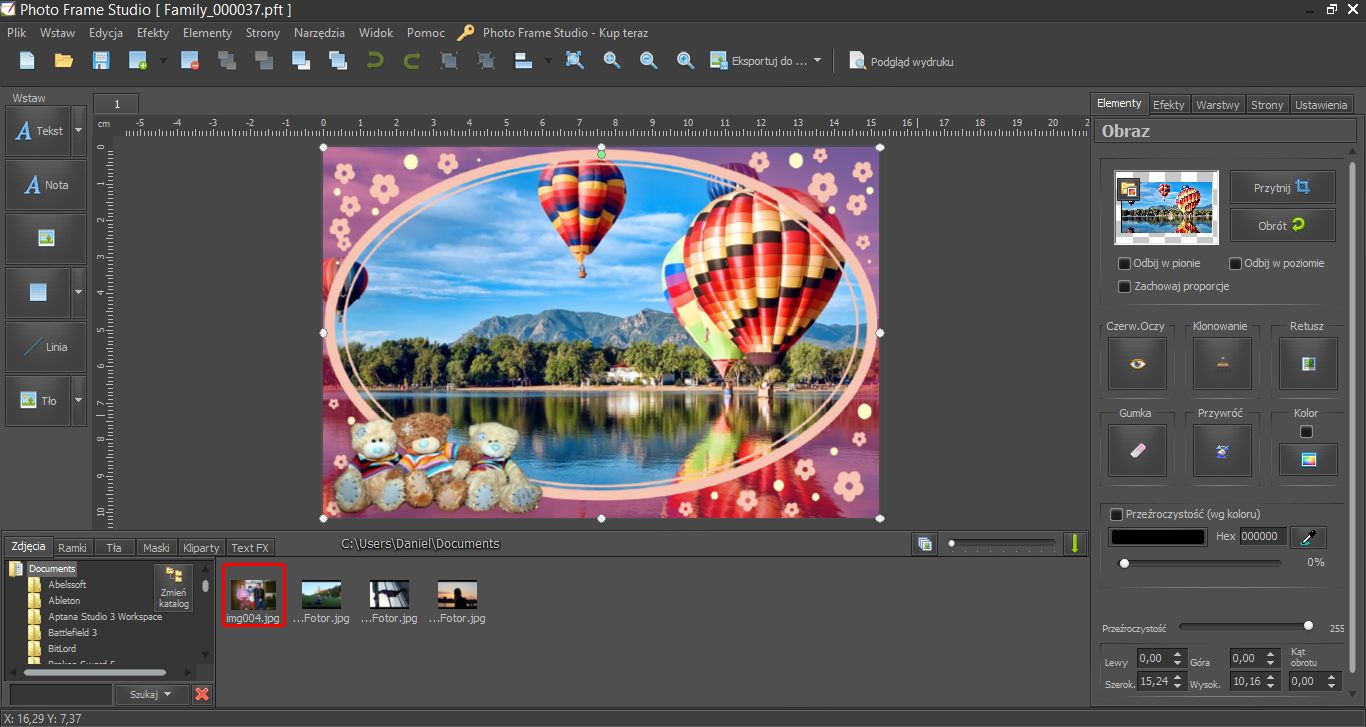Click the red X clear search icon
Image resolution: width=1366 pixels, height=727 pixels.
(202, 694)
